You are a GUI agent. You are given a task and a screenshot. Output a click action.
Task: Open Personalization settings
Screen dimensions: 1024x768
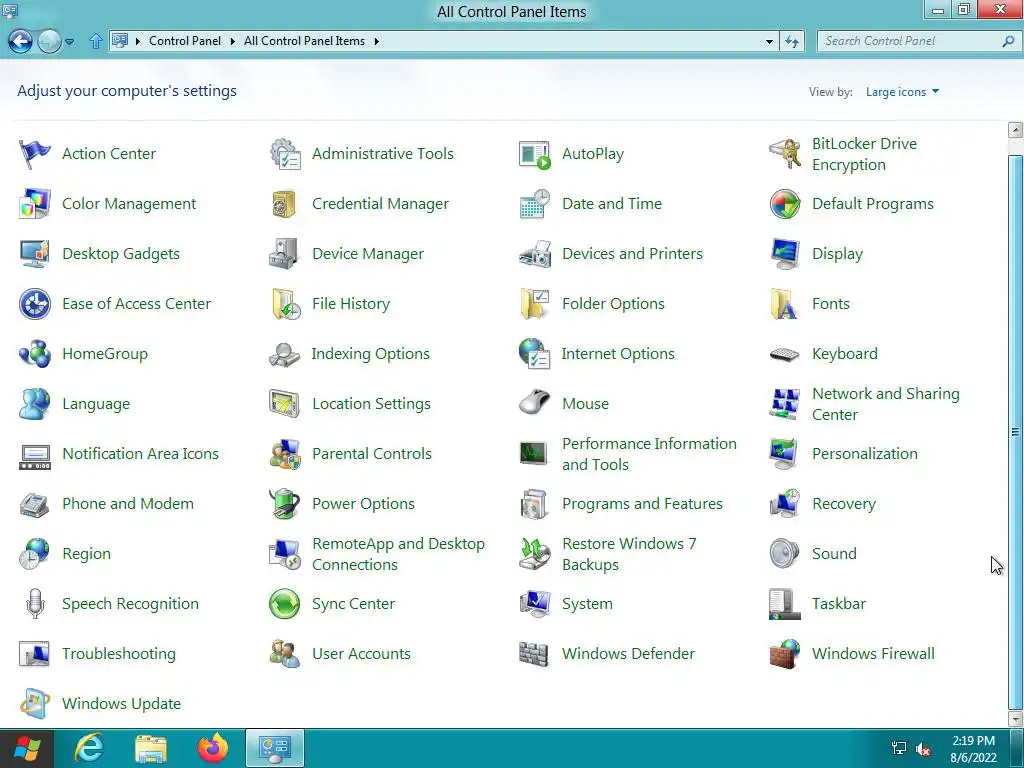(865, 454)
